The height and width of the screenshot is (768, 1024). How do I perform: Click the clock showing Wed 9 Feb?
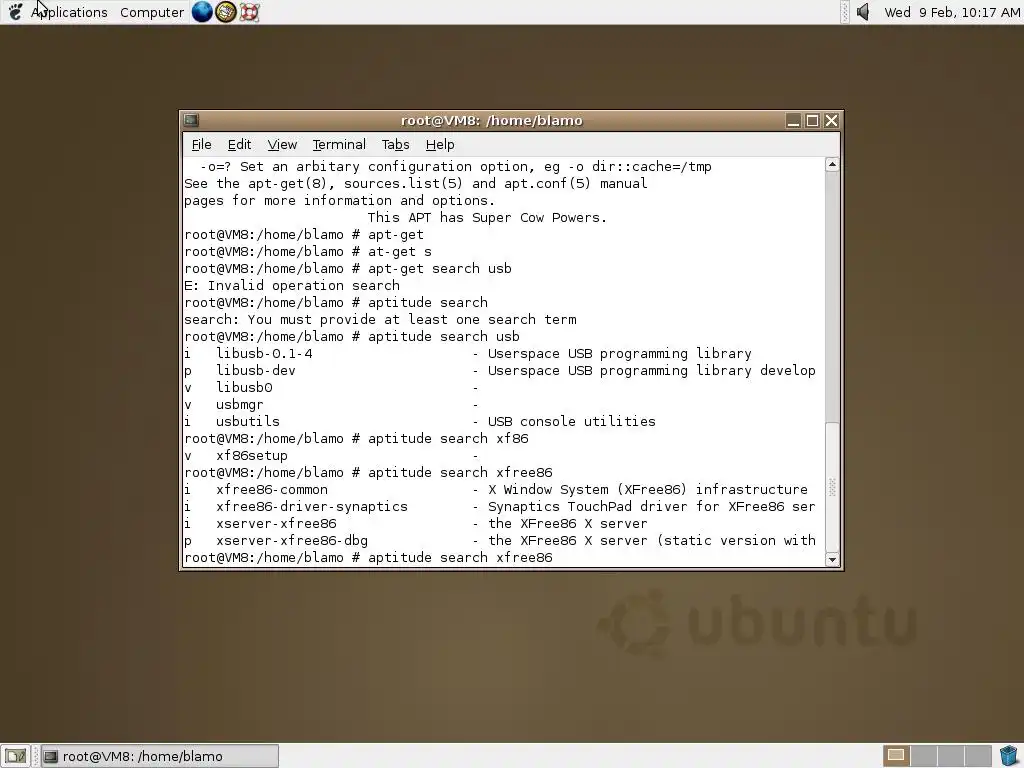[x=952, y=12]
